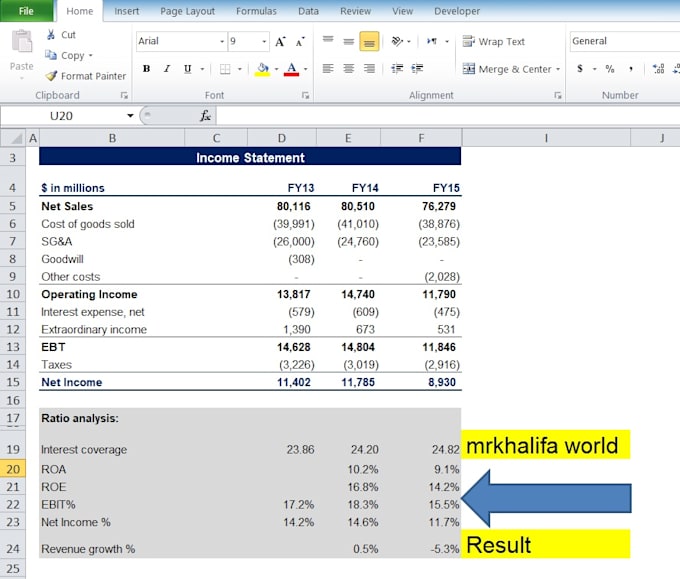Screen dimensions: 680x579
Task: Open the Name Box dropdown arrow
Action: click(x=130, y=115)
